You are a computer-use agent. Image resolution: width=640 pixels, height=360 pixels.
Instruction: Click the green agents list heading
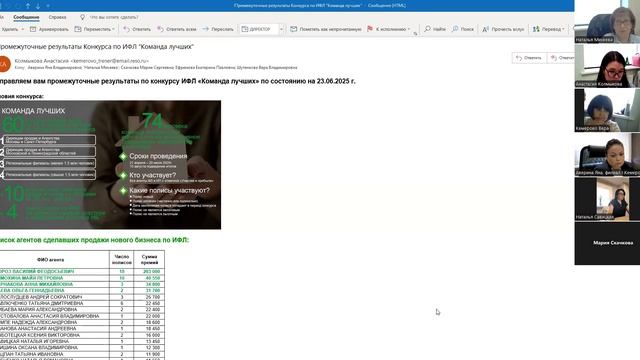94,240
